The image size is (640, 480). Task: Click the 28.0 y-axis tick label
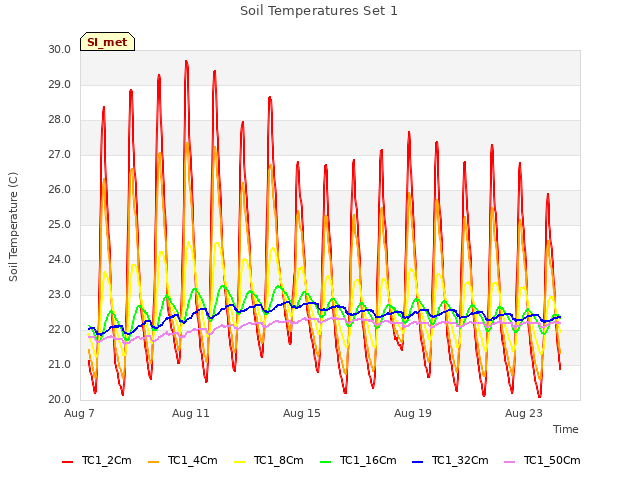click(x=60, y=120)
